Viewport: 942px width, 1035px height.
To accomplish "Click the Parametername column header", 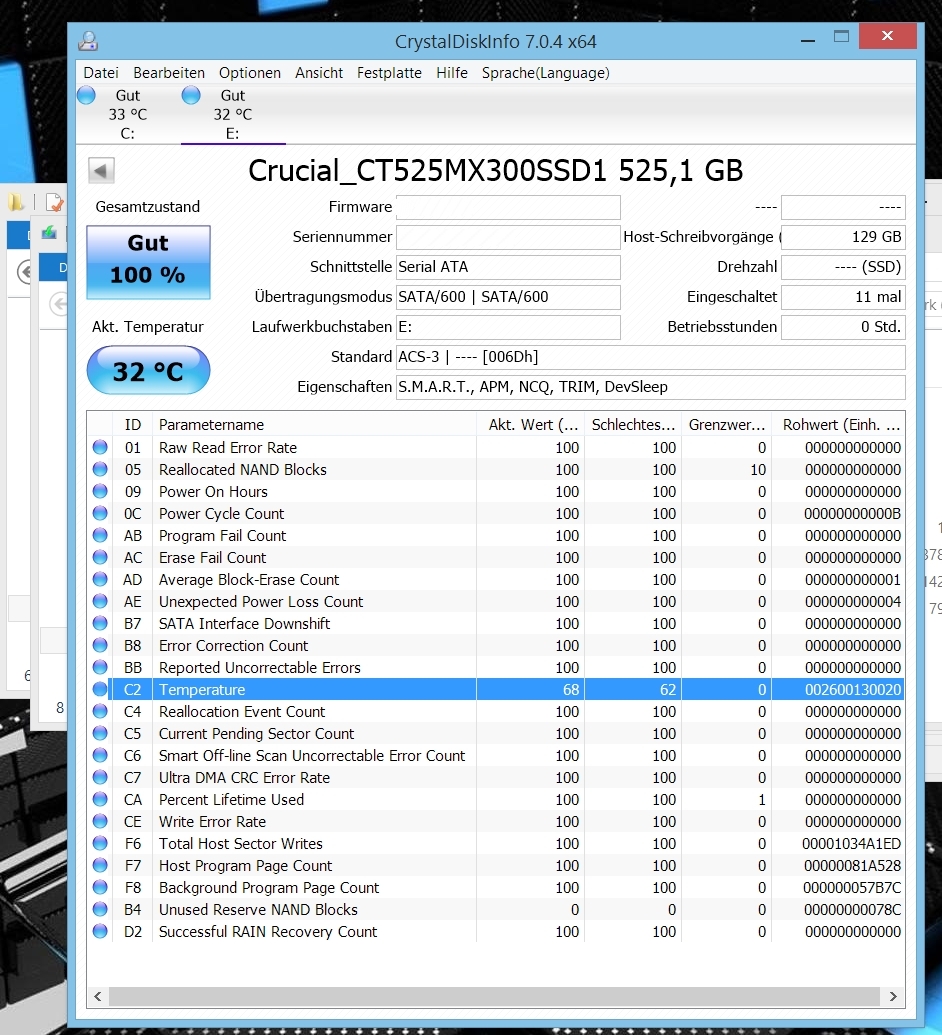I will pos(314,424).
